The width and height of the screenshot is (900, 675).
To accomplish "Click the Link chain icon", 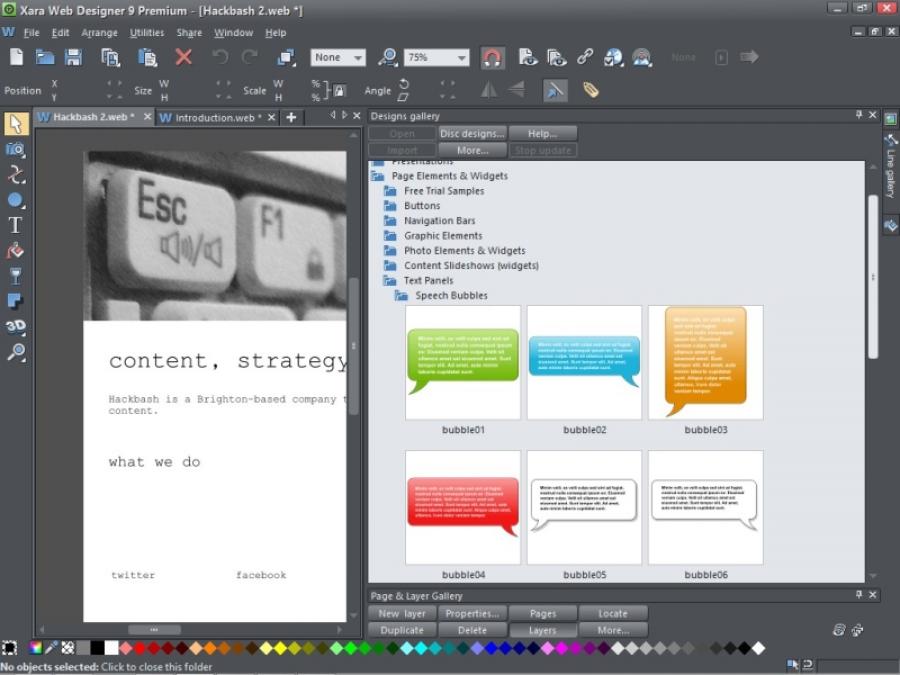I will pyautogui.click(x=585, y=56).
